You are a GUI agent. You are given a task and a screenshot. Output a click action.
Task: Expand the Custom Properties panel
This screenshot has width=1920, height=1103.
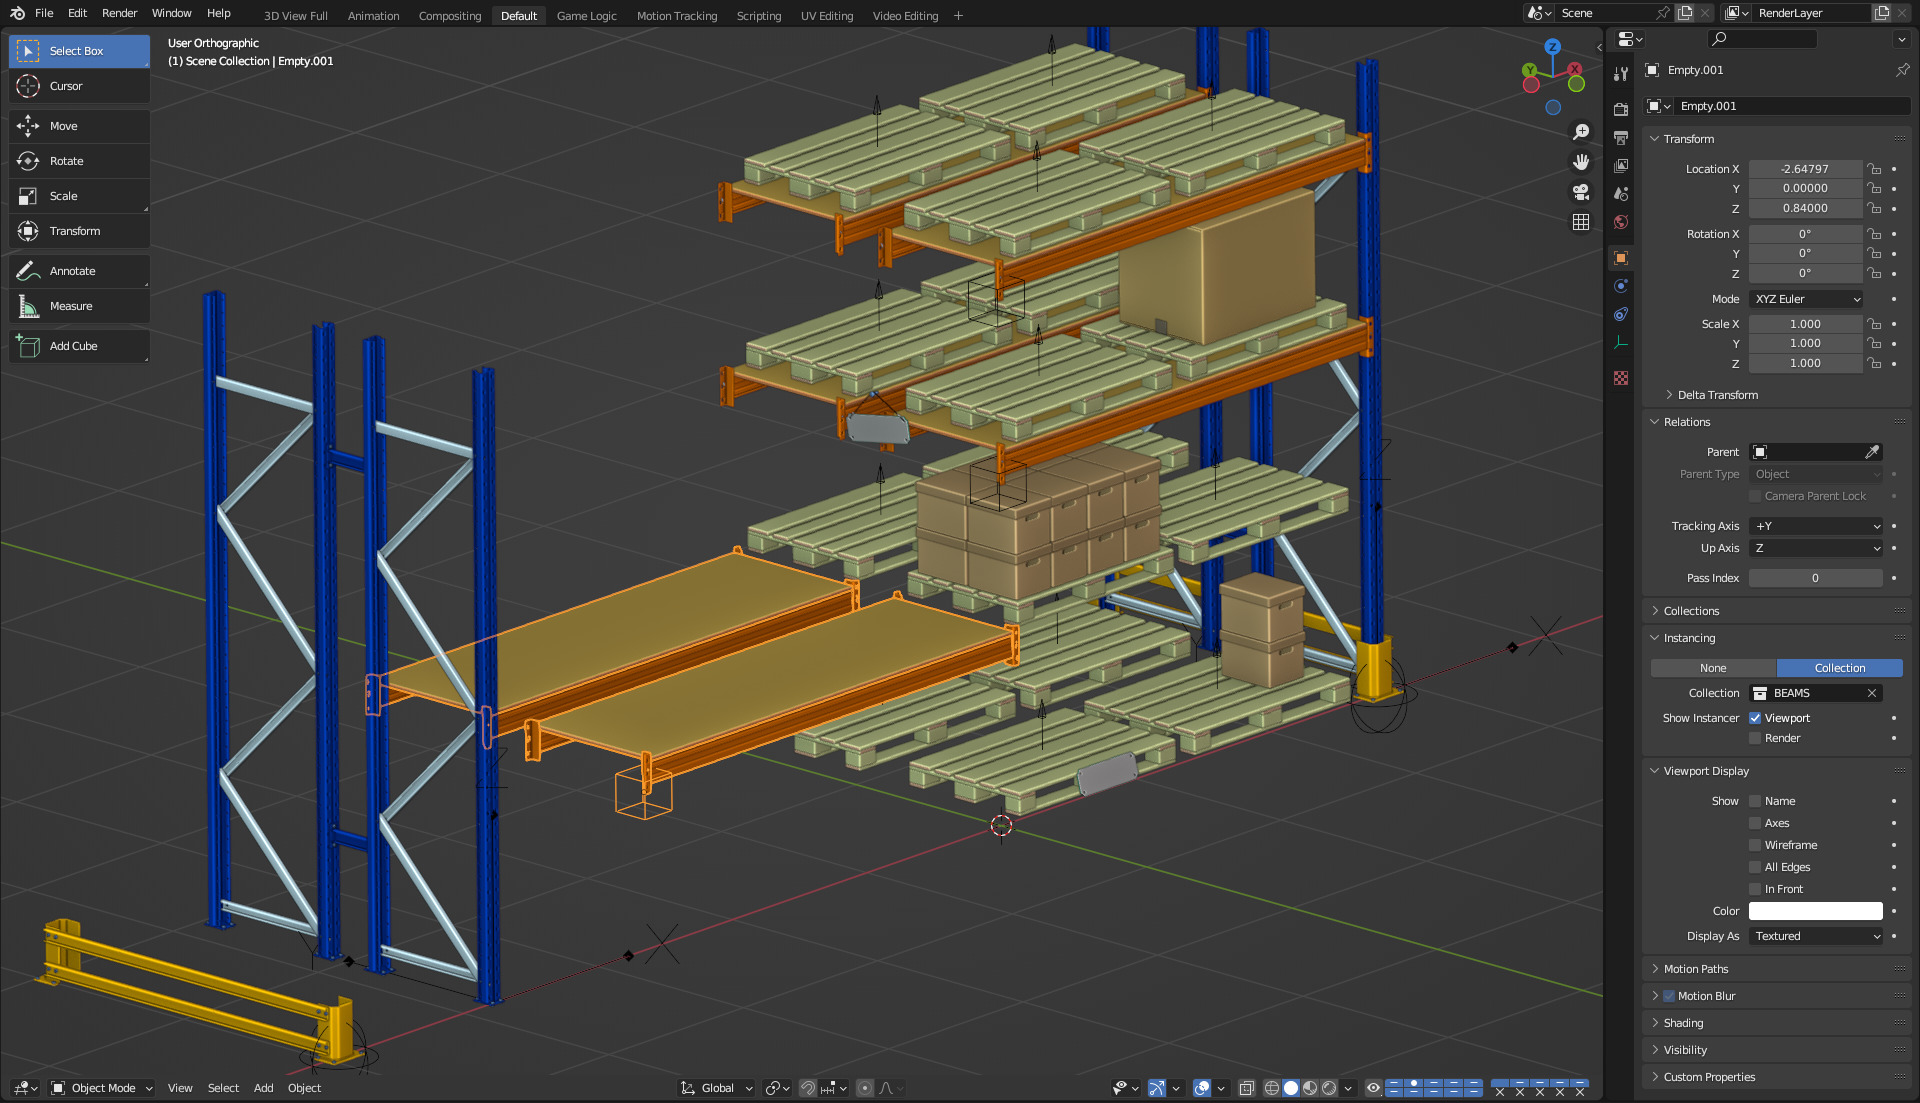pos(1709,1077)
